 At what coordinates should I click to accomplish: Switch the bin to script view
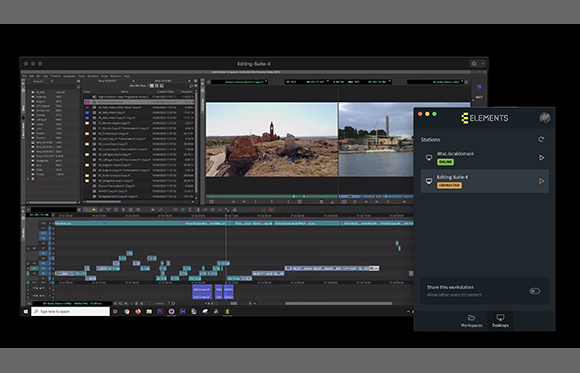[x=162, y=85]
